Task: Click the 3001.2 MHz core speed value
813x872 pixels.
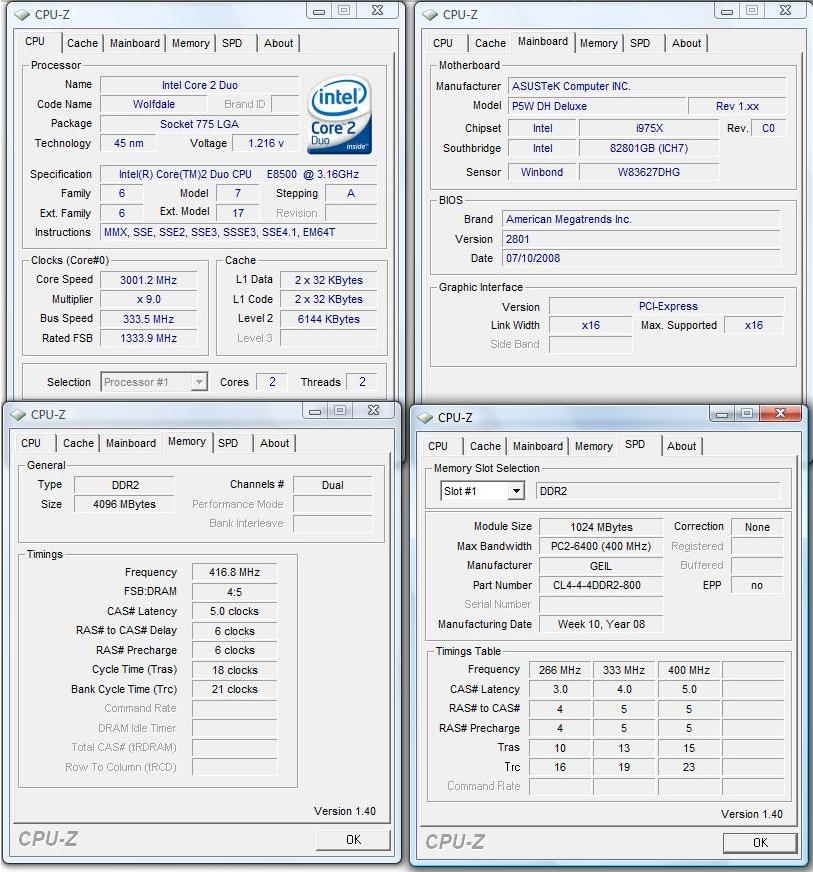Action: (x=148, y=280)
